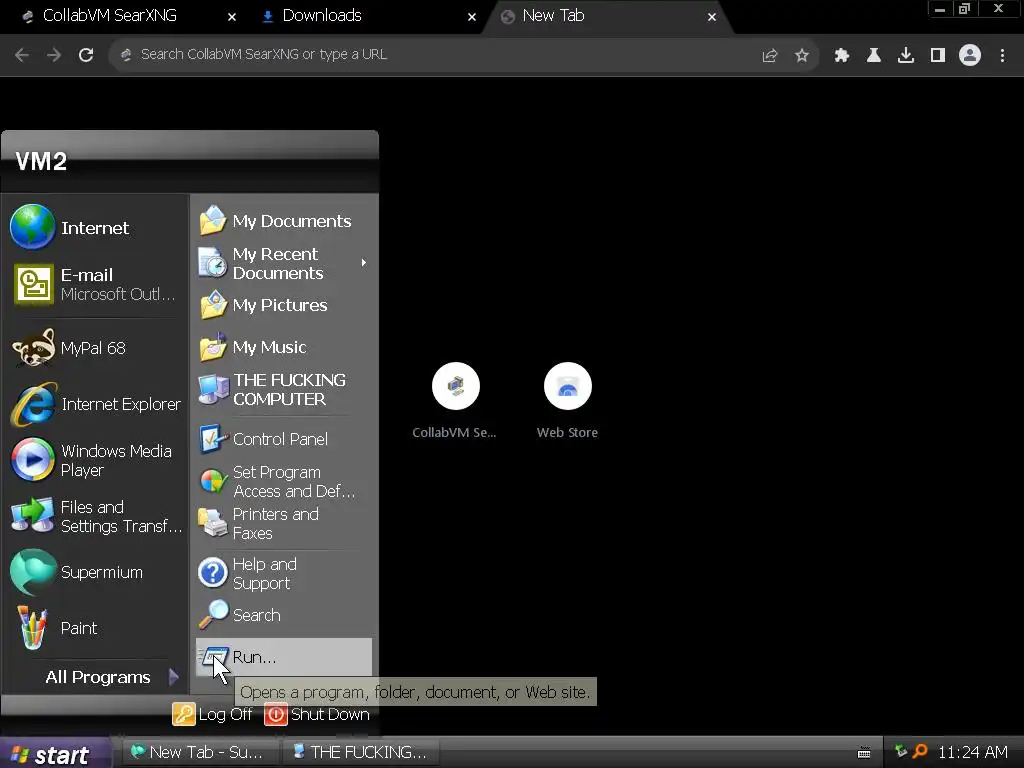The height and width of the screenshot is (768, 1024).
Task: Open E-mail Microsoft Outlook entry
Action: [x=95, y=285]
